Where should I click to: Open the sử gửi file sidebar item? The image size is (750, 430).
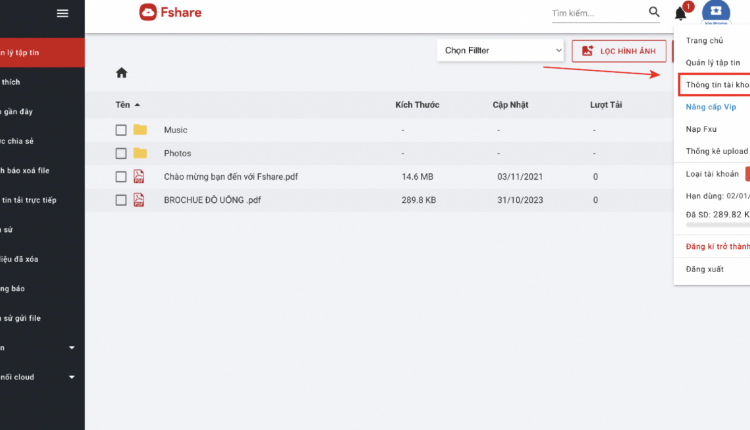click(42, 318)
